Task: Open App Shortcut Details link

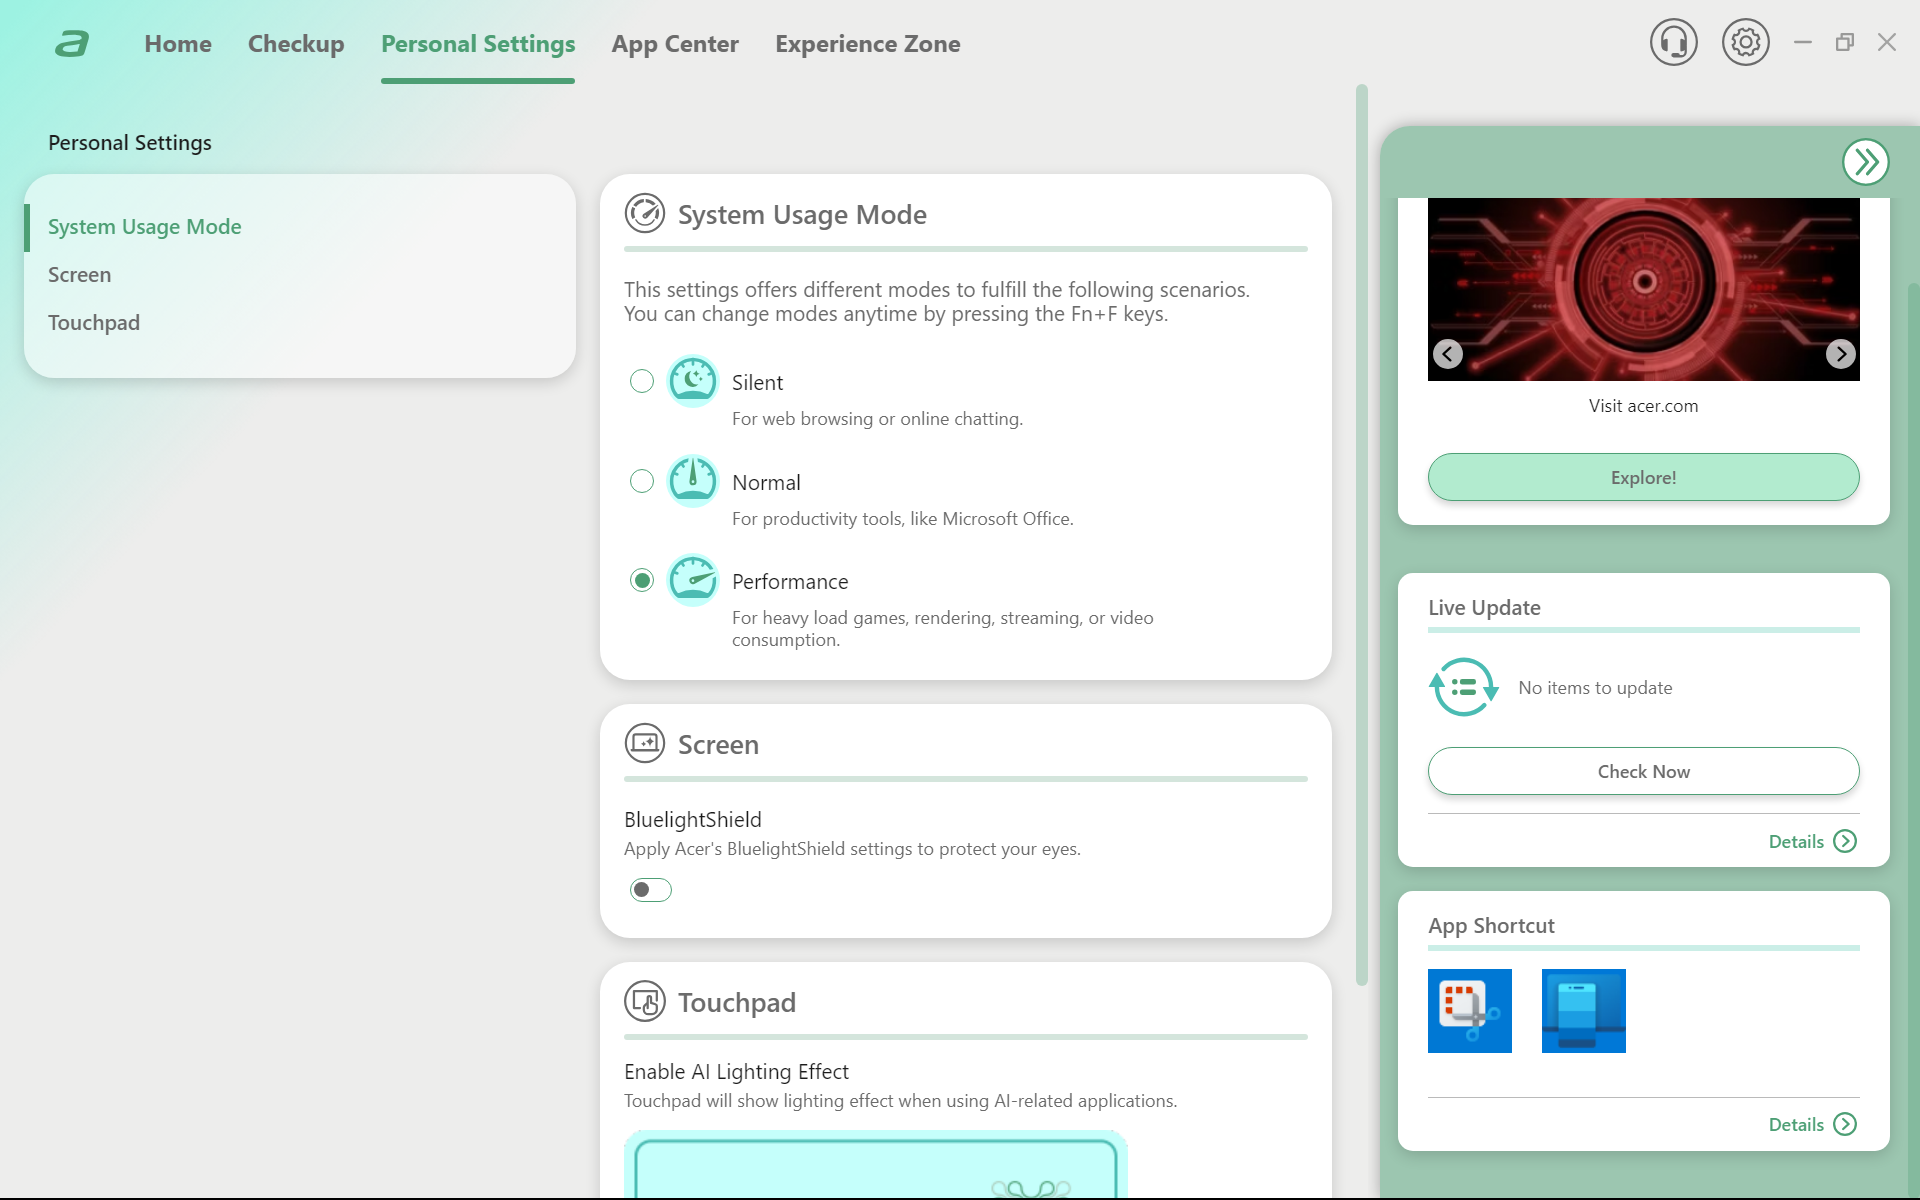Action: point(1797,1124)
